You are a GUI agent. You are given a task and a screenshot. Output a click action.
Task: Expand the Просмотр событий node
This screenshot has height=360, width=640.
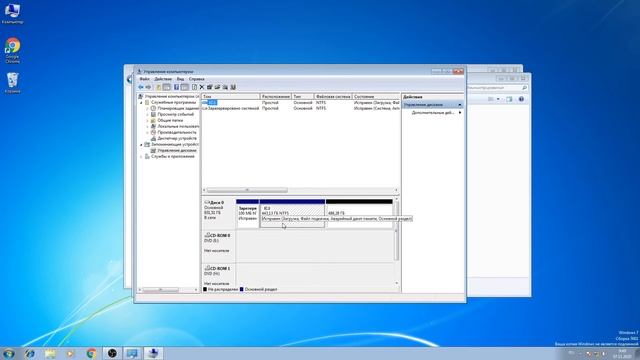[x=147, y=115]
